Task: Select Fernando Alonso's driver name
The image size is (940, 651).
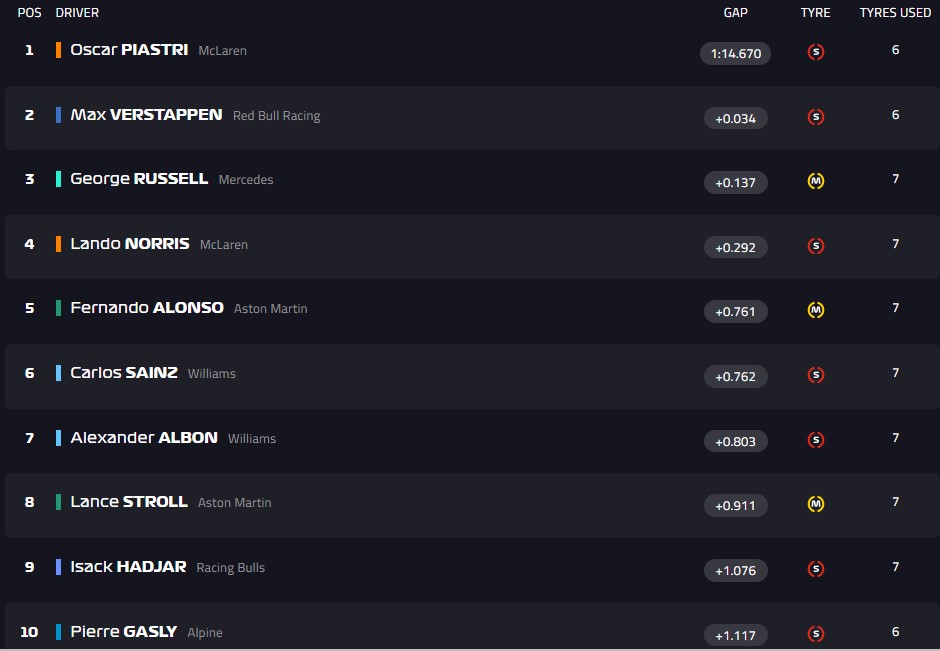Action: [147, 308]
